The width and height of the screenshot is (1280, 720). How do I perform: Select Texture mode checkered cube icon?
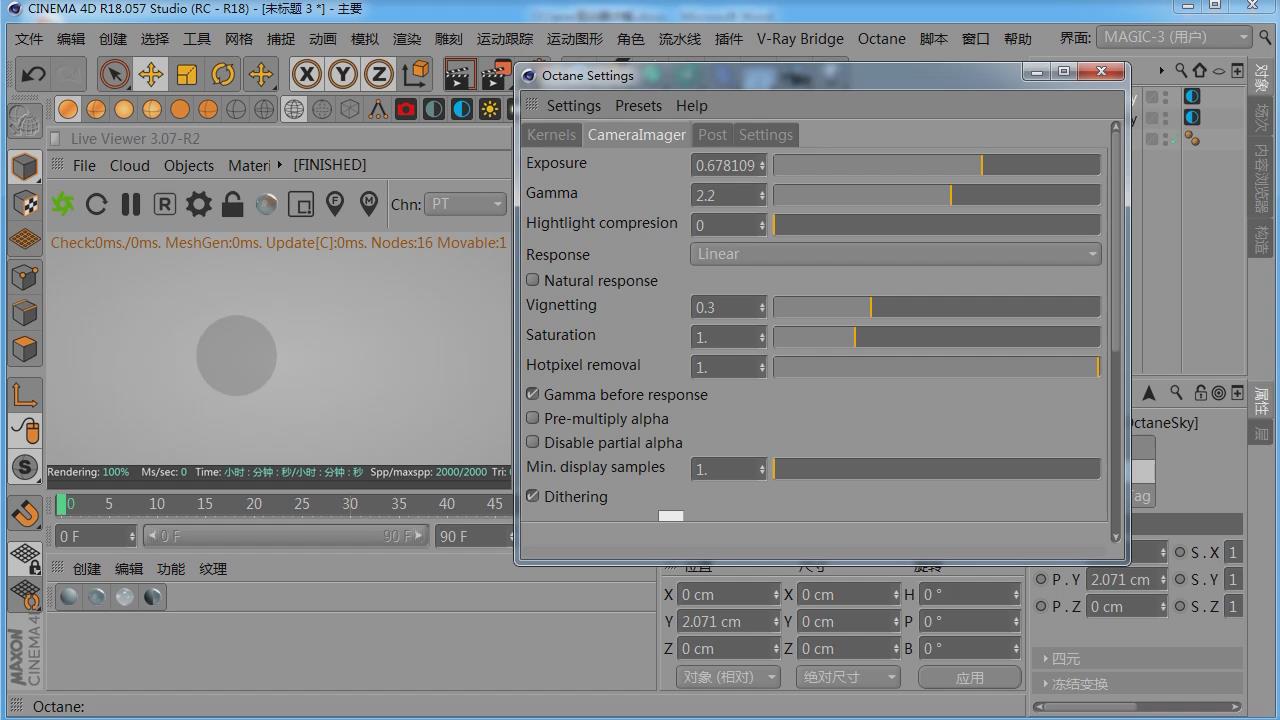[x=25, y=203]
